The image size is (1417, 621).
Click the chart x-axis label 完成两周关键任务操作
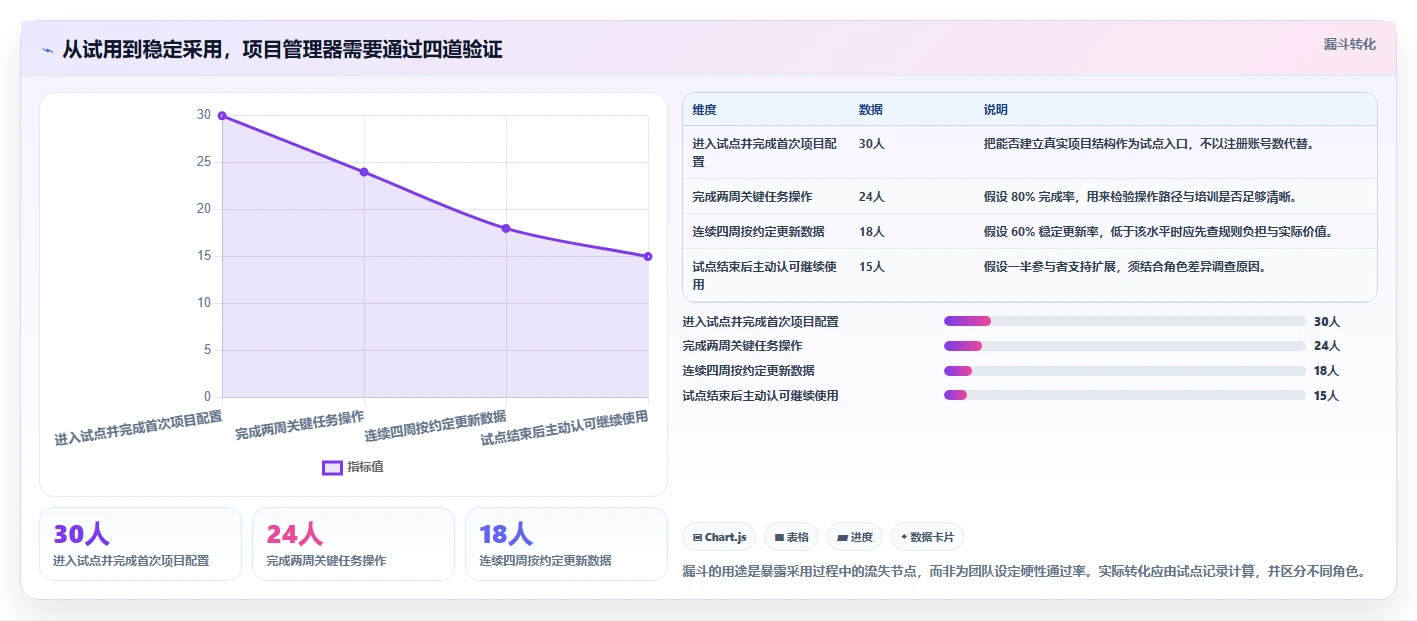click(300, 426)
